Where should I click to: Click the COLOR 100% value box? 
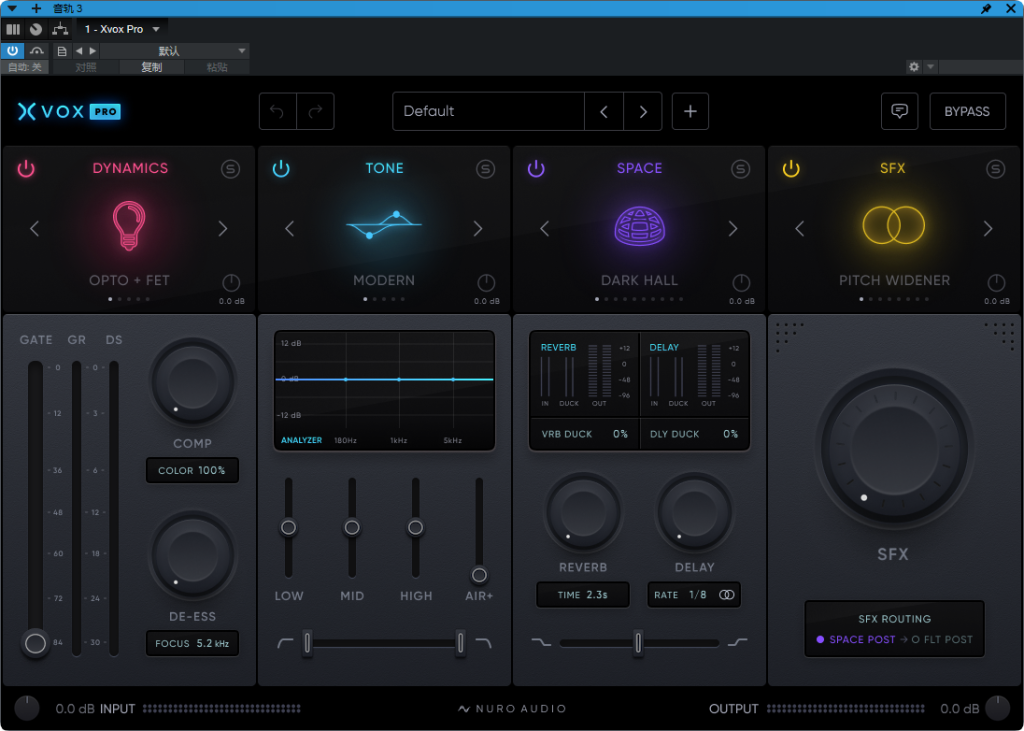click(x=192, y=470)
